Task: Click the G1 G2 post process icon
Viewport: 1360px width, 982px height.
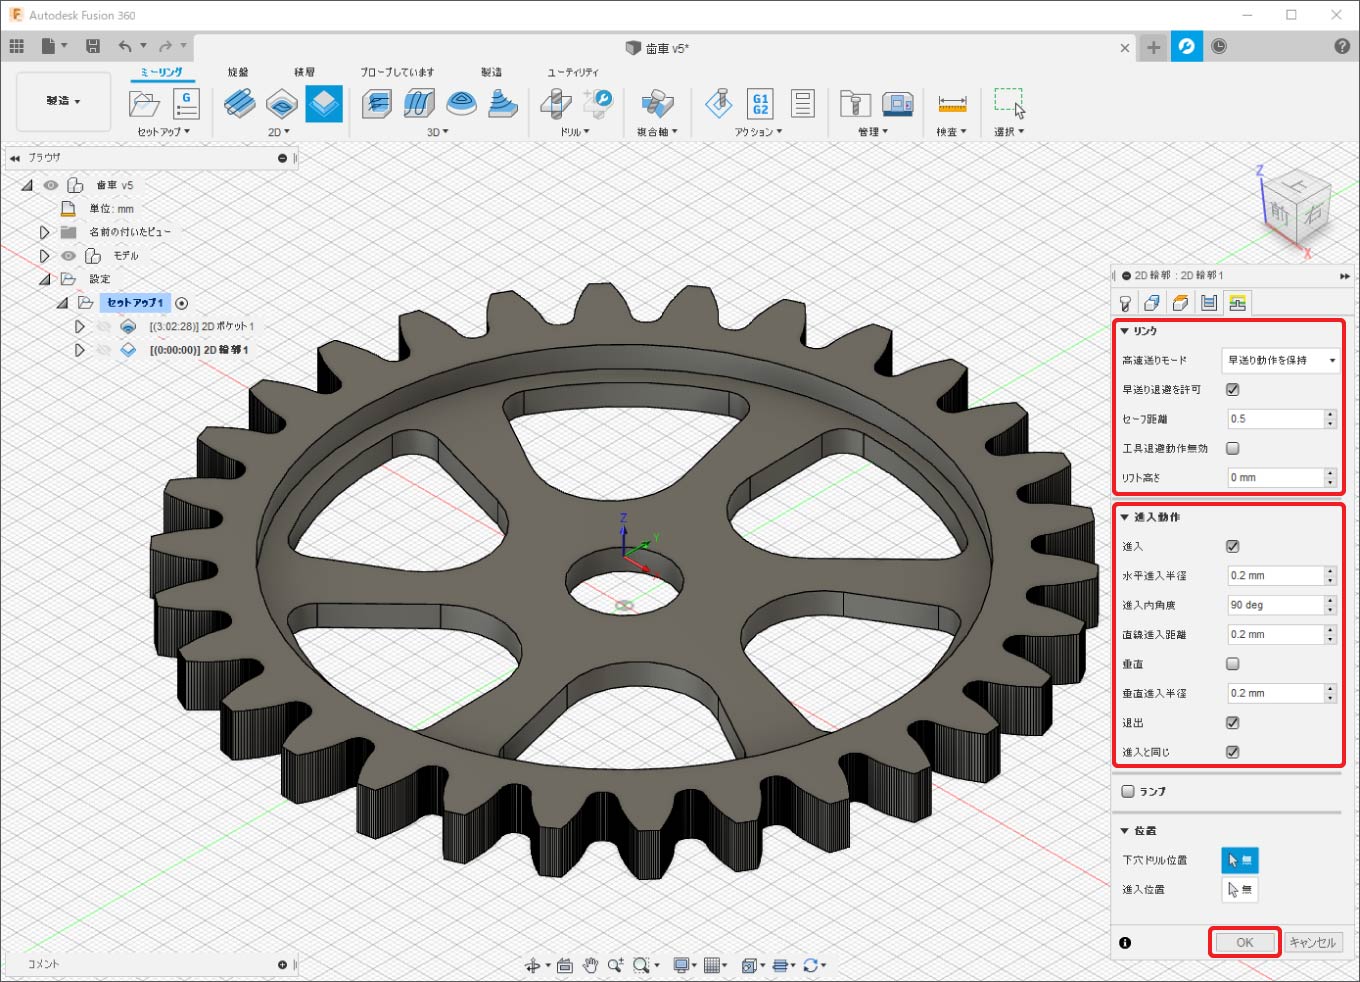Action: pyautogui.click(x=761, y=104)
